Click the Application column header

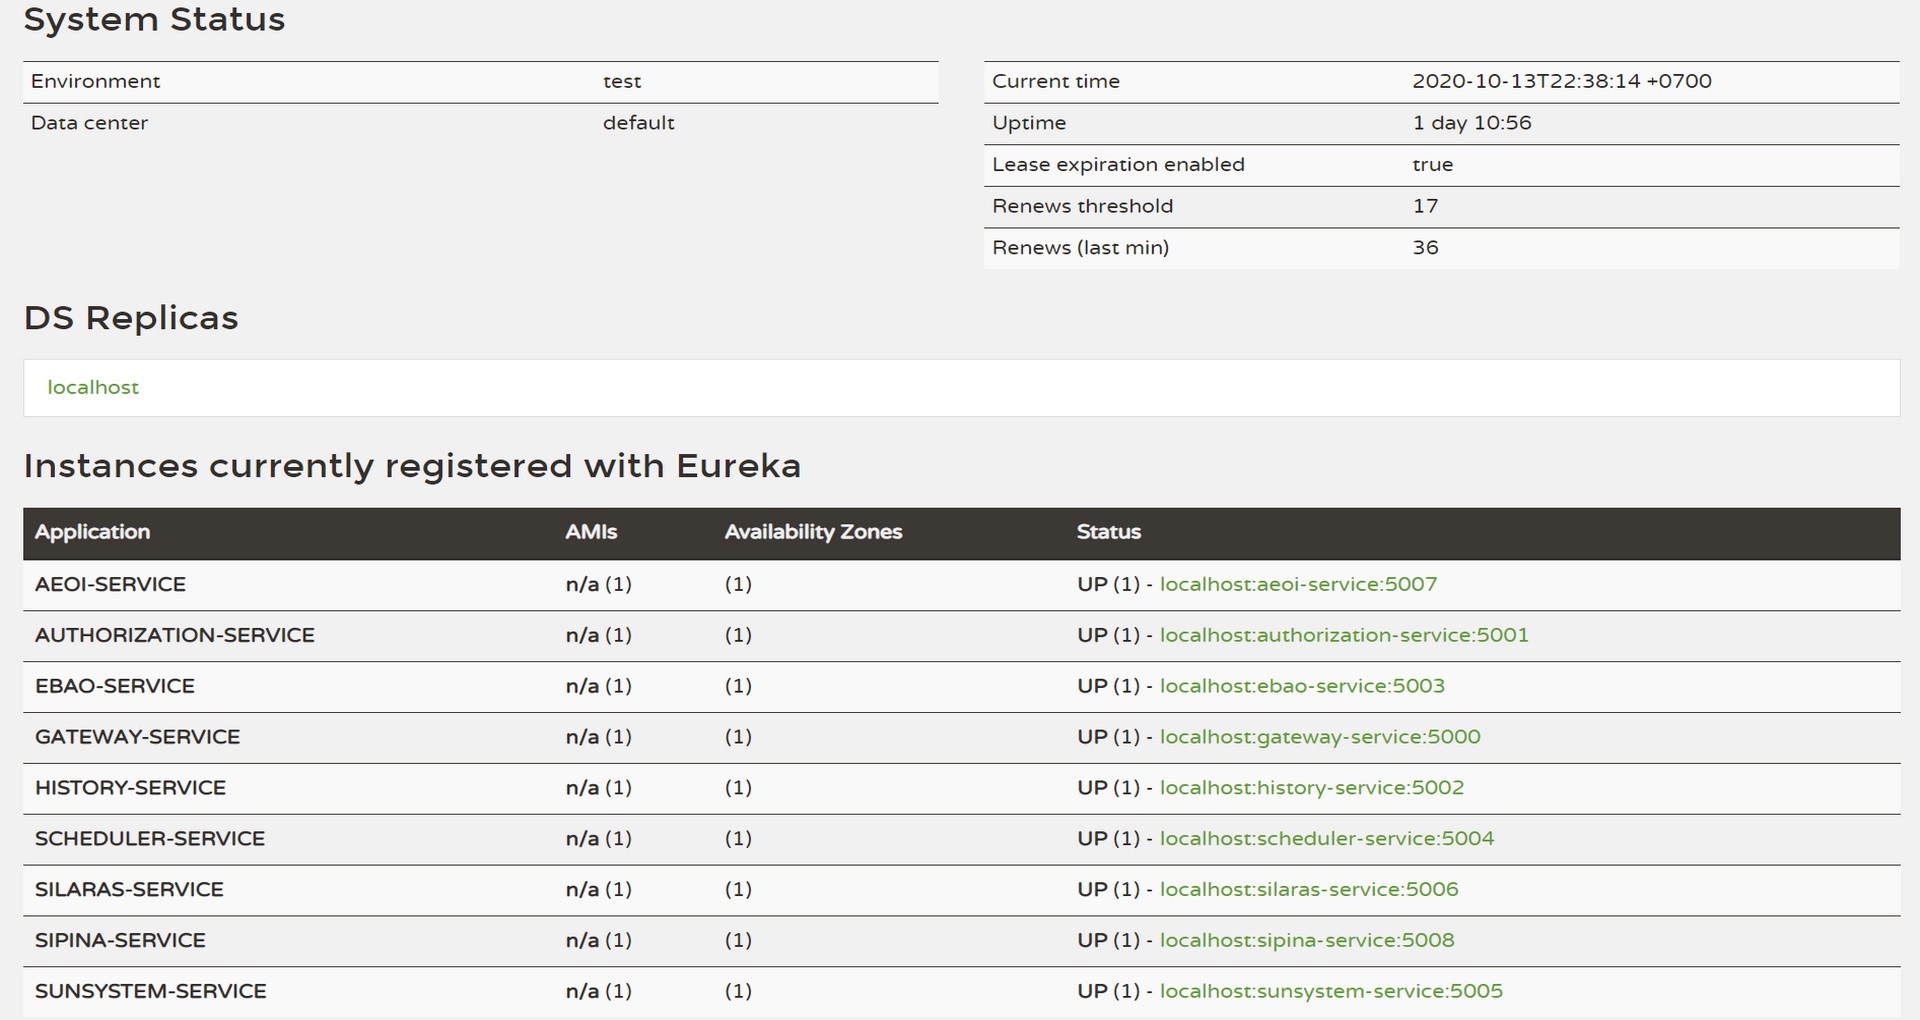[x=93, y=532]
